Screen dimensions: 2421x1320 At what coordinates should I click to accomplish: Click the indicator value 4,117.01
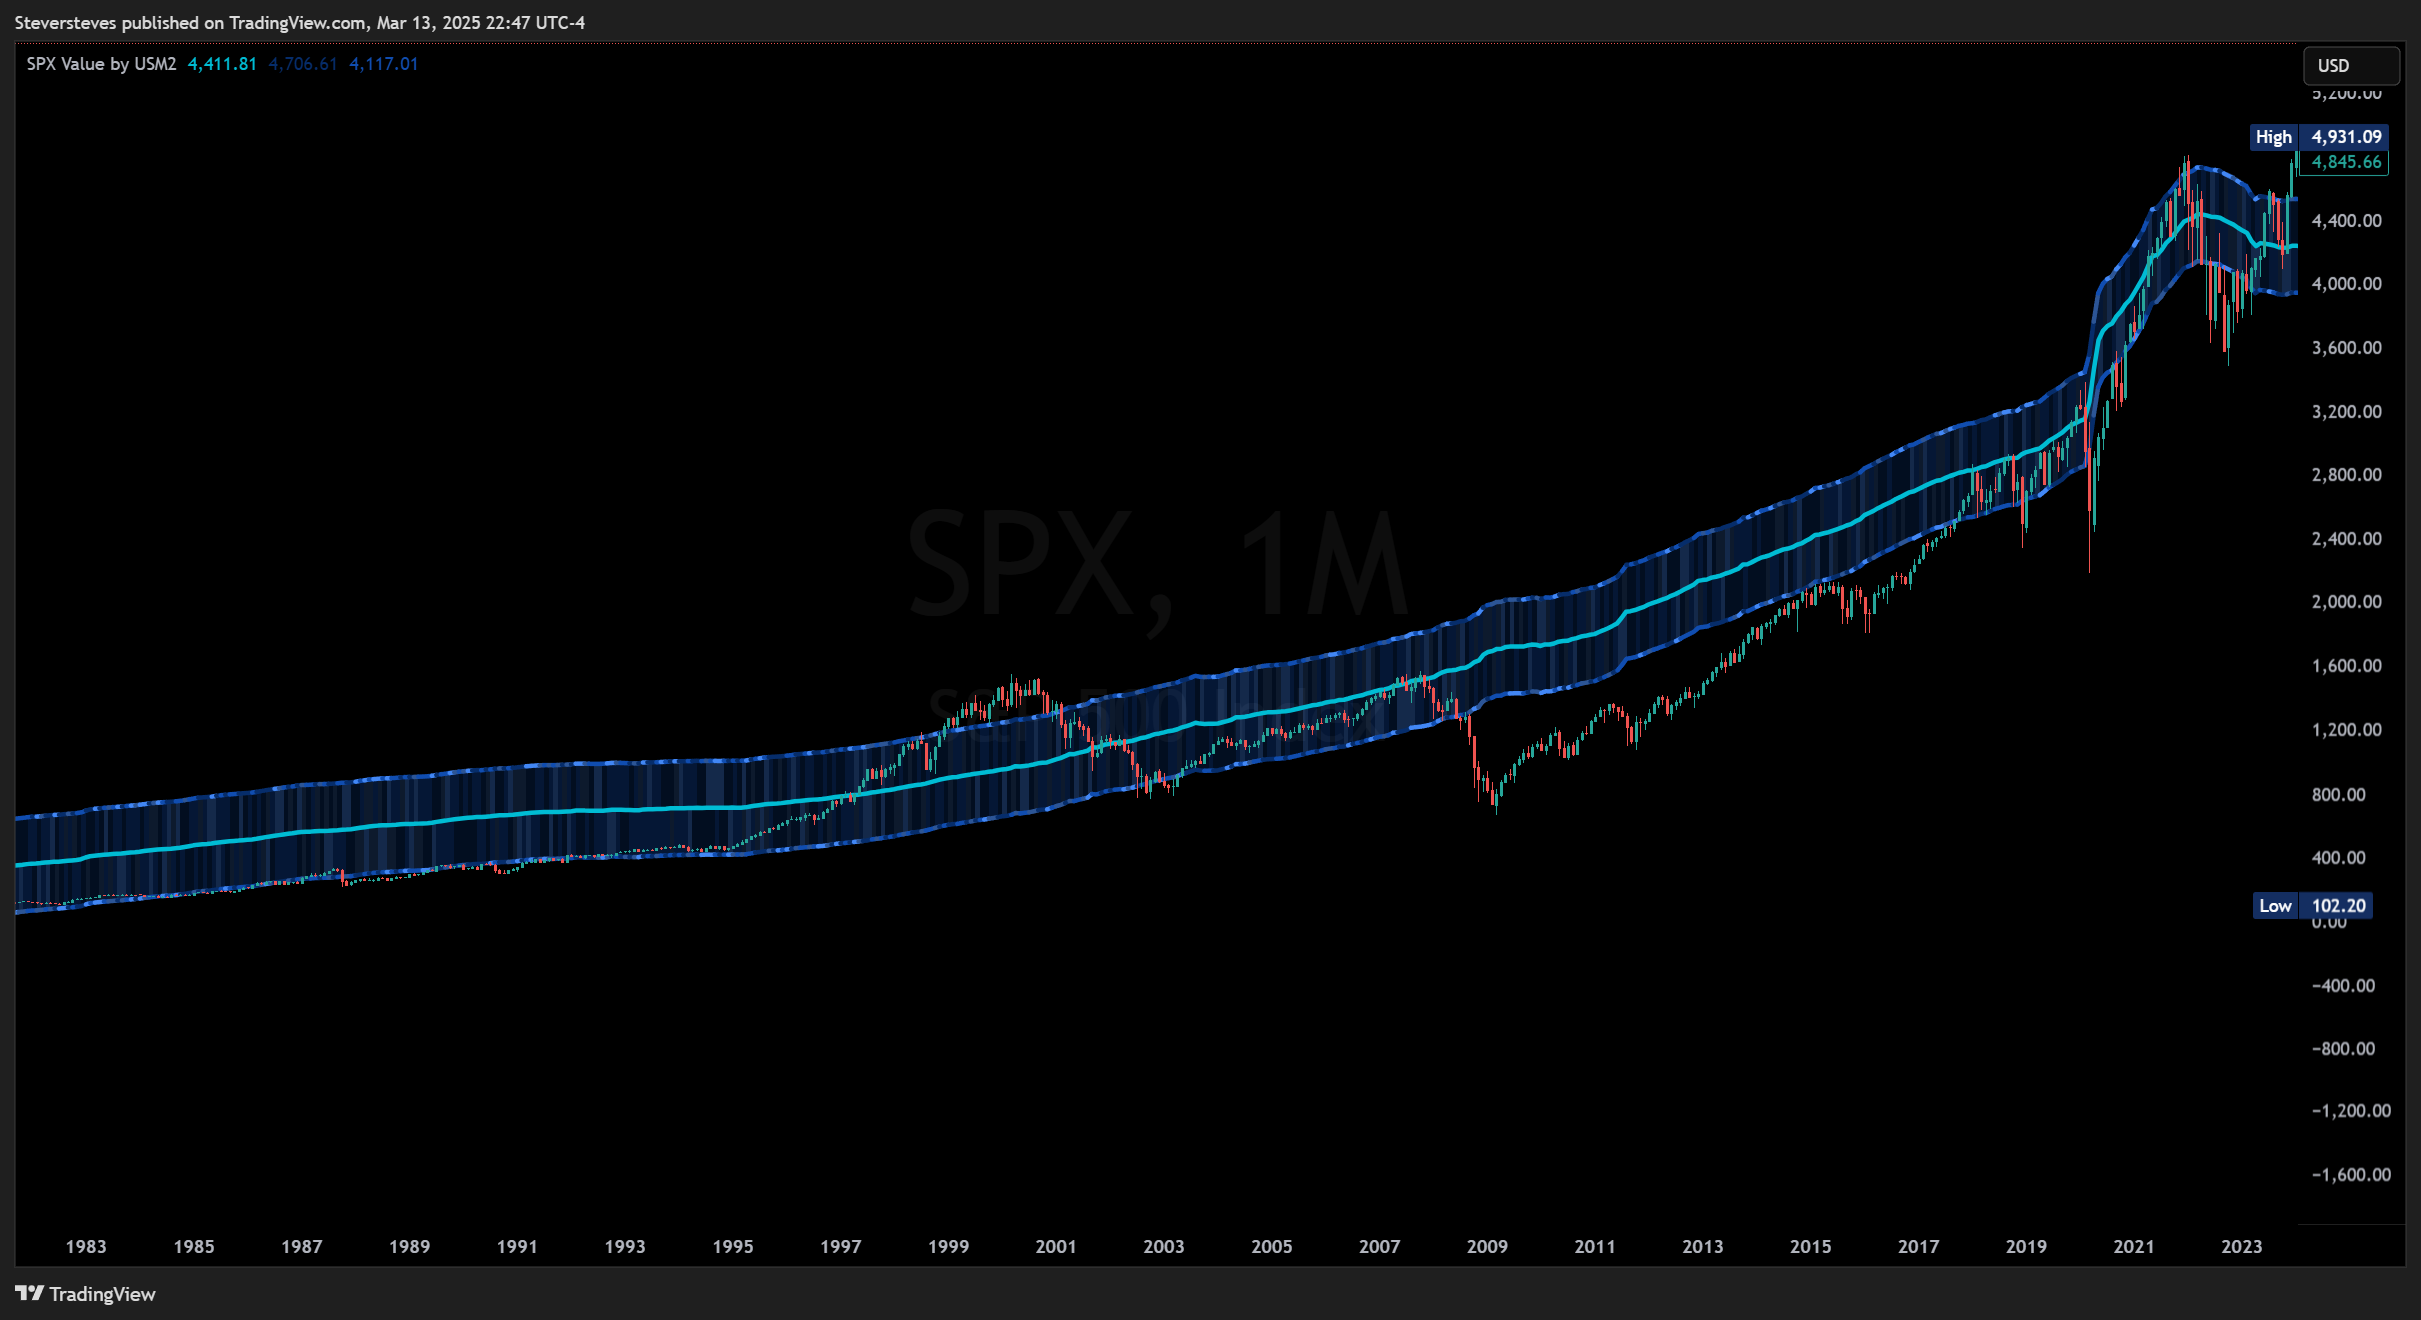(384, 64)
